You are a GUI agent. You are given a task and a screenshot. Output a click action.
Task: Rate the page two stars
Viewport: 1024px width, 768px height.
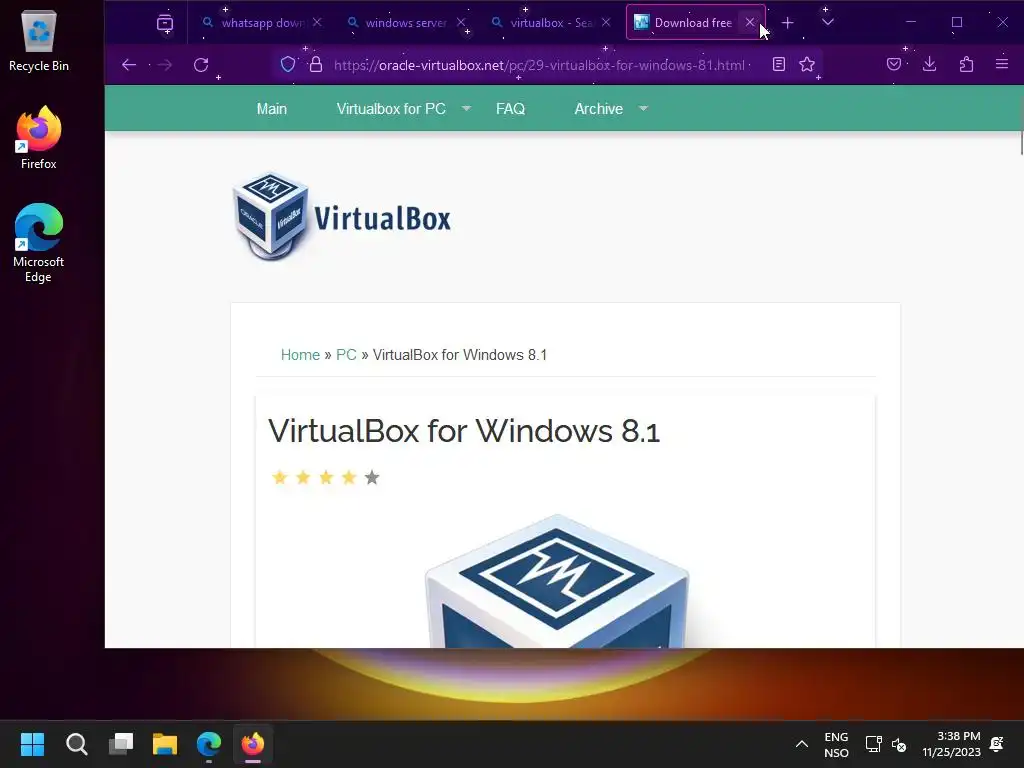[x=303, y=477]
